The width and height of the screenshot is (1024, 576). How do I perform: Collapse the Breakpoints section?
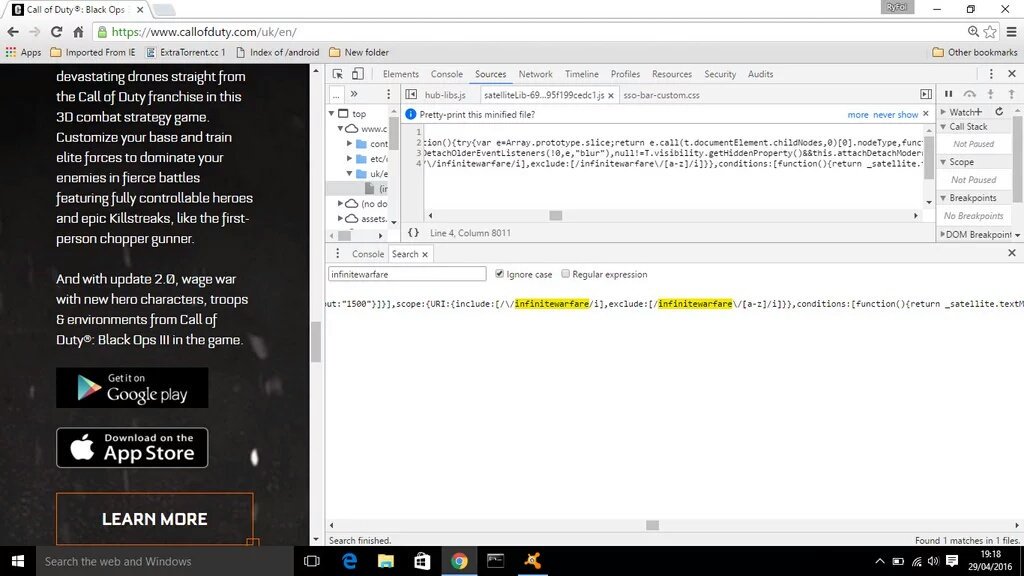[943, 198]
